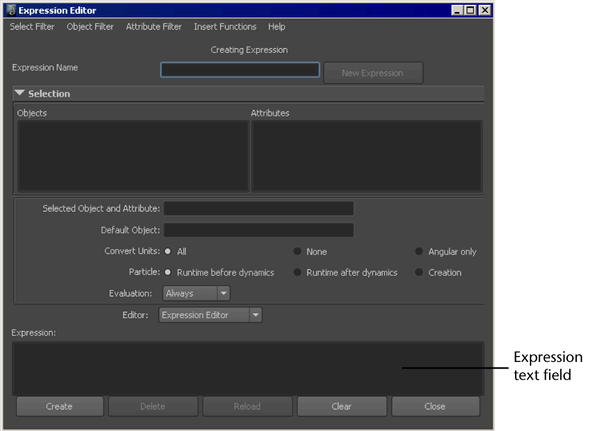Focus the Expression Name input field

[x=240, y=70]
